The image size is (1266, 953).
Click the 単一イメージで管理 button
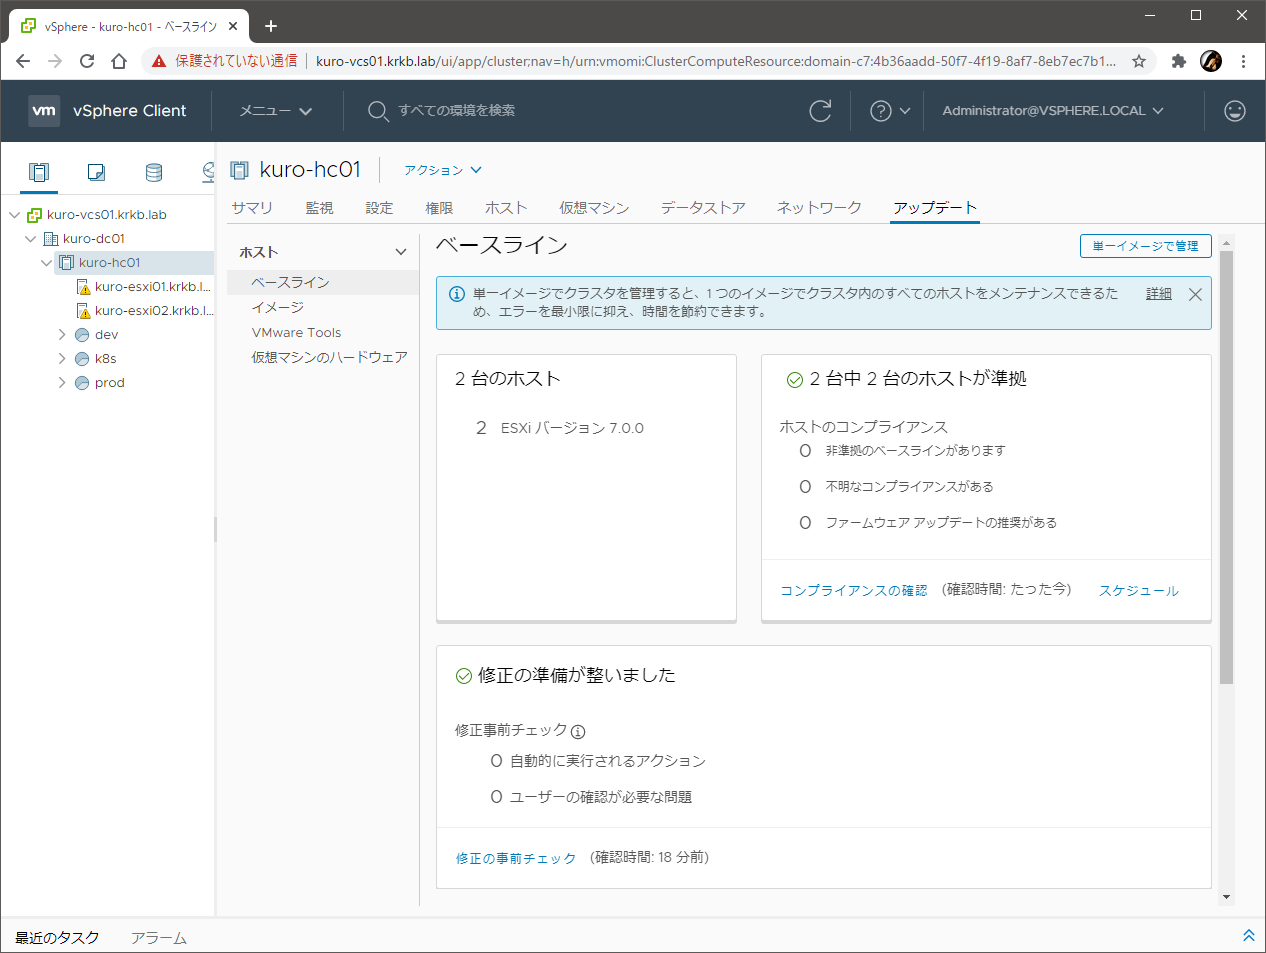tap(1145, 246)
